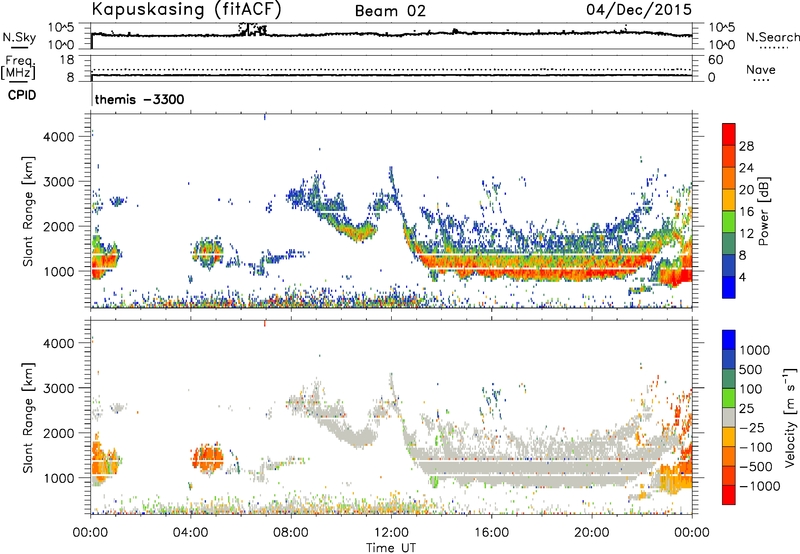This screenshot has height=554, width=800.
Task: Click the Velocity [m s-1] colorbar title
Action: tap(790, 417)
